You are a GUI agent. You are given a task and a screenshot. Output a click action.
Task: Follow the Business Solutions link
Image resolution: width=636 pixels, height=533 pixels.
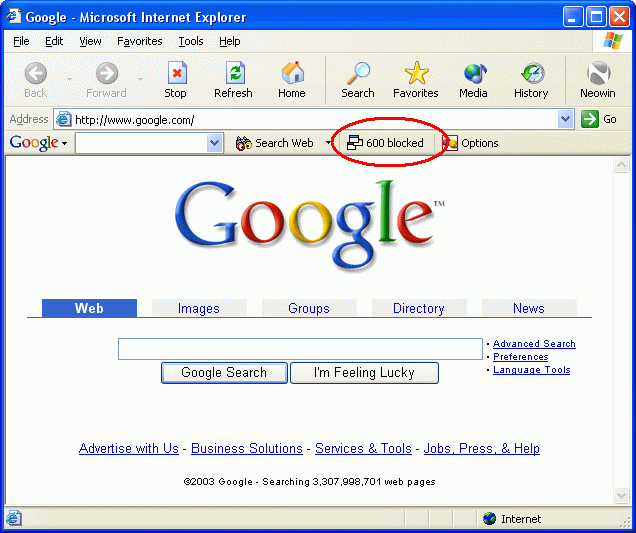click(247, 448)
